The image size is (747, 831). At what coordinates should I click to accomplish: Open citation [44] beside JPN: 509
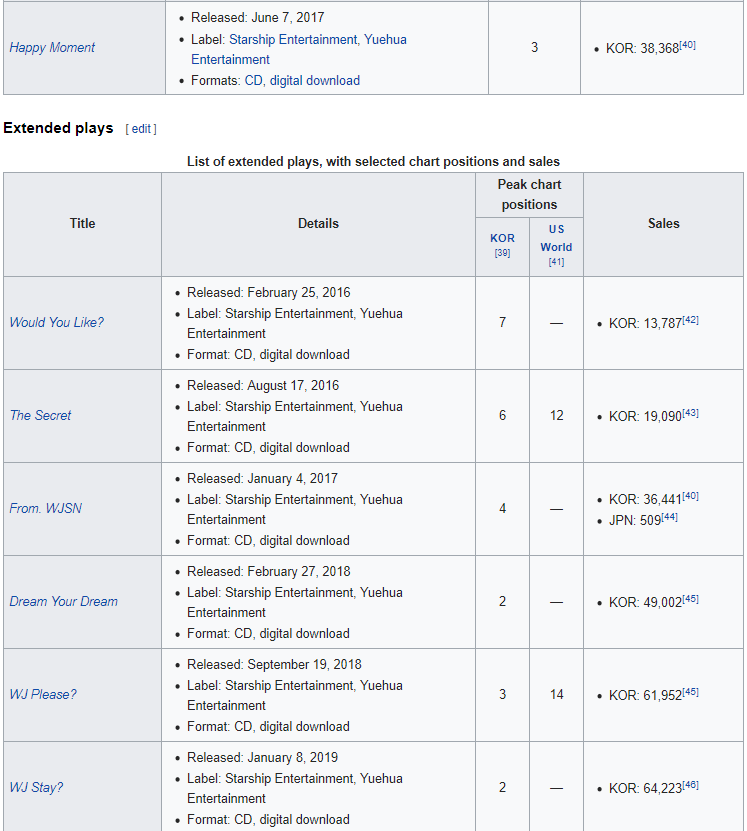(670, 517)
